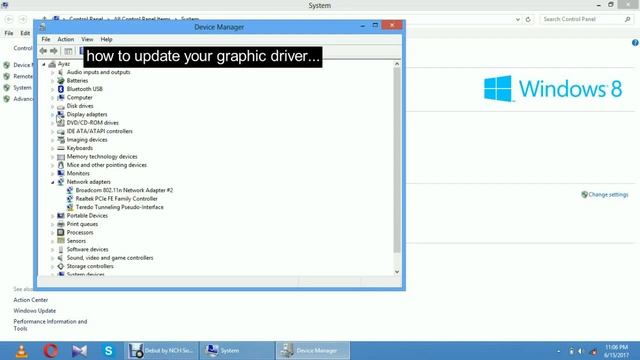Select the Imaging devices icon
Viewport: 640px width, 360px height.
click(x=61, y=140)
